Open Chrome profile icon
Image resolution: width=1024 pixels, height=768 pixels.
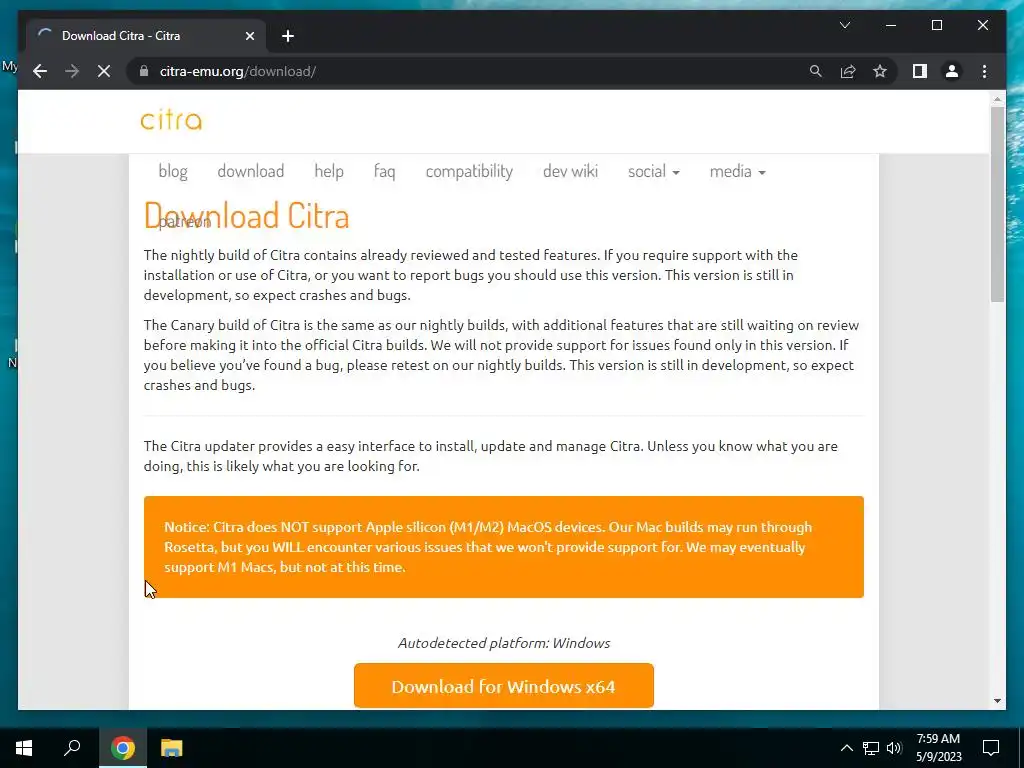pos(952,71)
